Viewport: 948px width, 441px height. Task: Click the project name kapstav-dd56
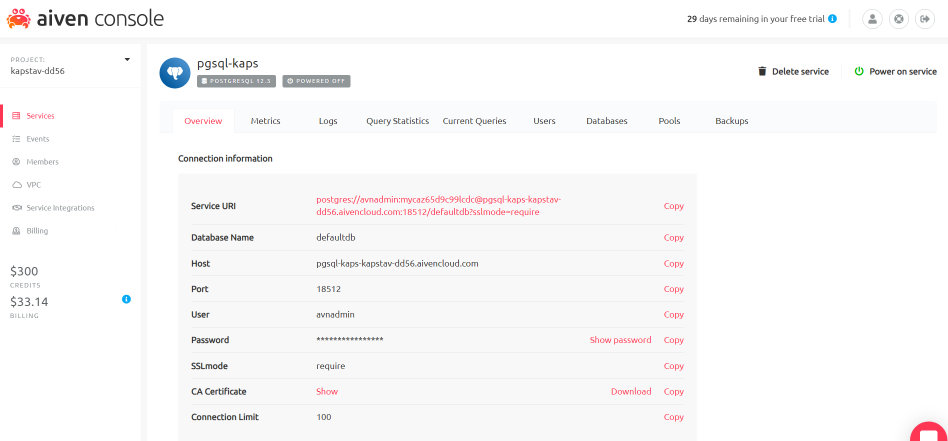click(x=37, y=70)
